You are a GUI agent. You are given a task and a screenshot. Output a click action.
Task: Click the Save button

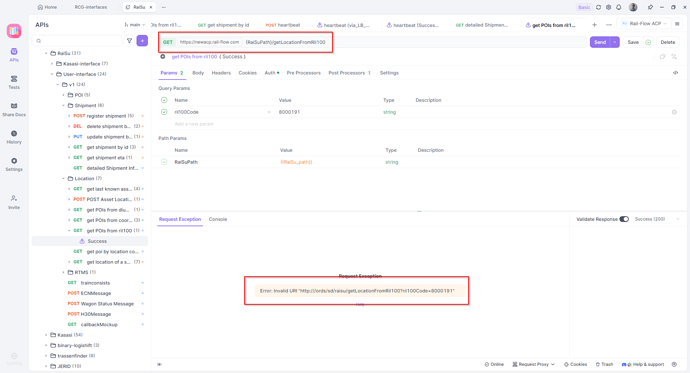(633, 42)
